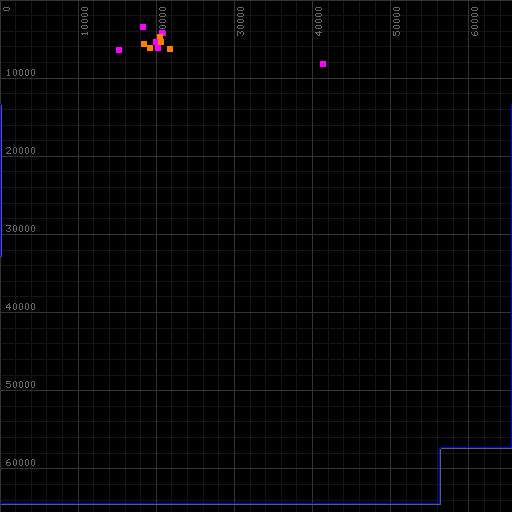Click the 30000 label on the left axis
Image resolution: width=512 pixels, height=512 pixels.
[20, 229]
